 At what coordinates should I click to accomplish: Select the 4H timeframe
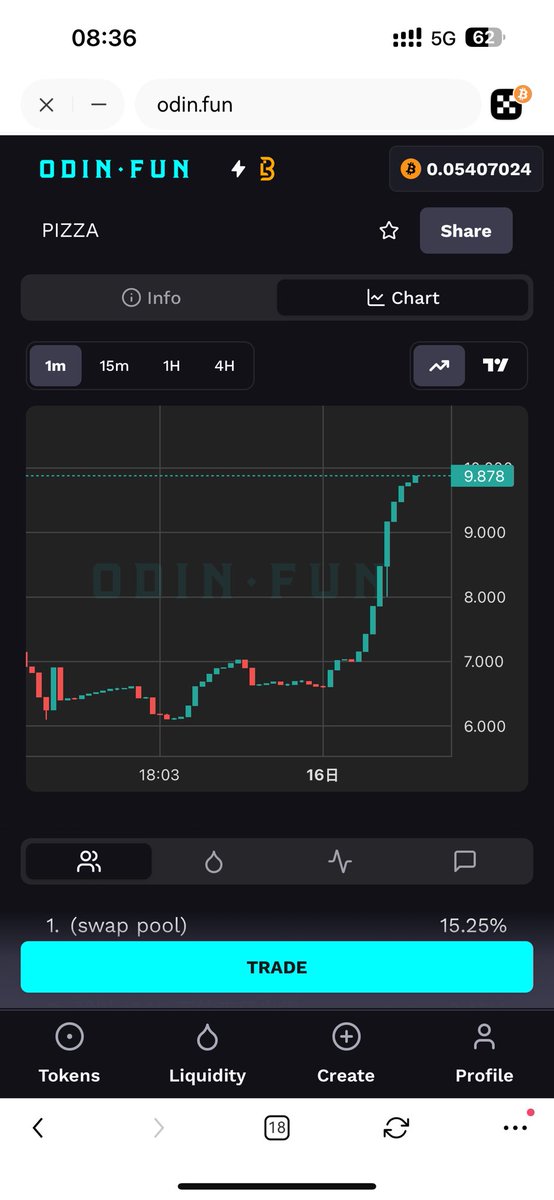pyautogui.click(x=224, y=366)
